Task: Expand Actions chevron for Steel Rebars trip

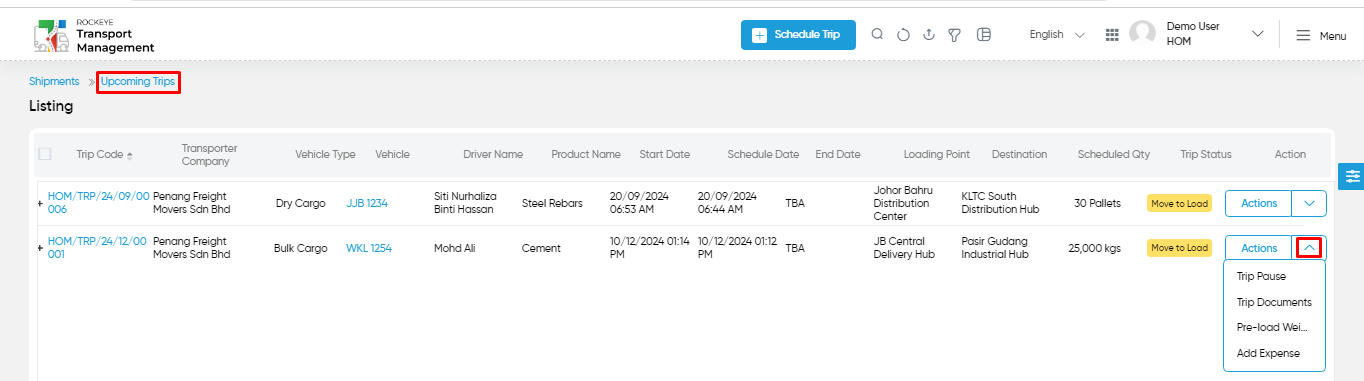Action: click(1309, 203)
